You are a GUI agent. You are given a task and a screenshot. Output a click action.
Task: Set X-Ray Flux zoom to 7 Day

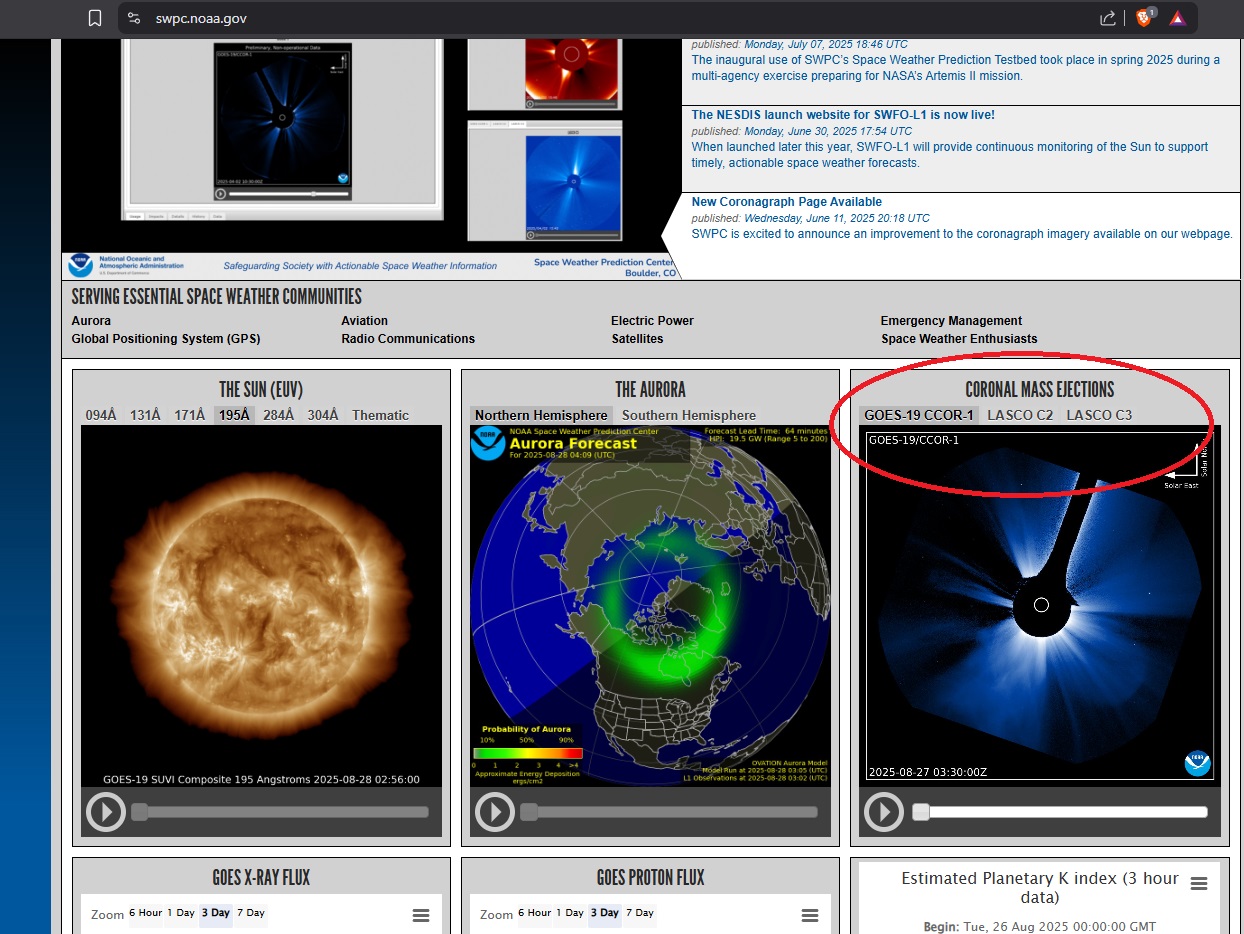click(250, 913)
